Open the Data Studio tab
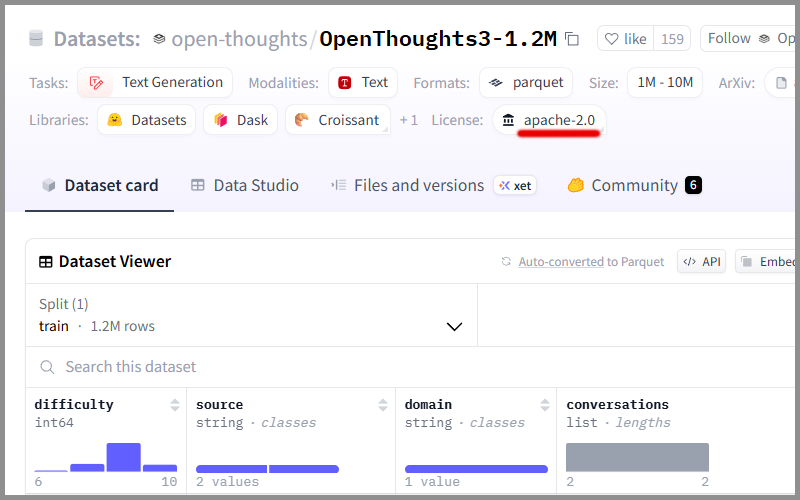 244,186
